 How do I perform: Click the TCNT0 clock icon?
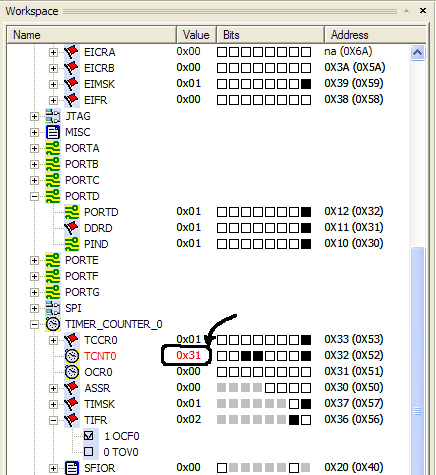72,356
